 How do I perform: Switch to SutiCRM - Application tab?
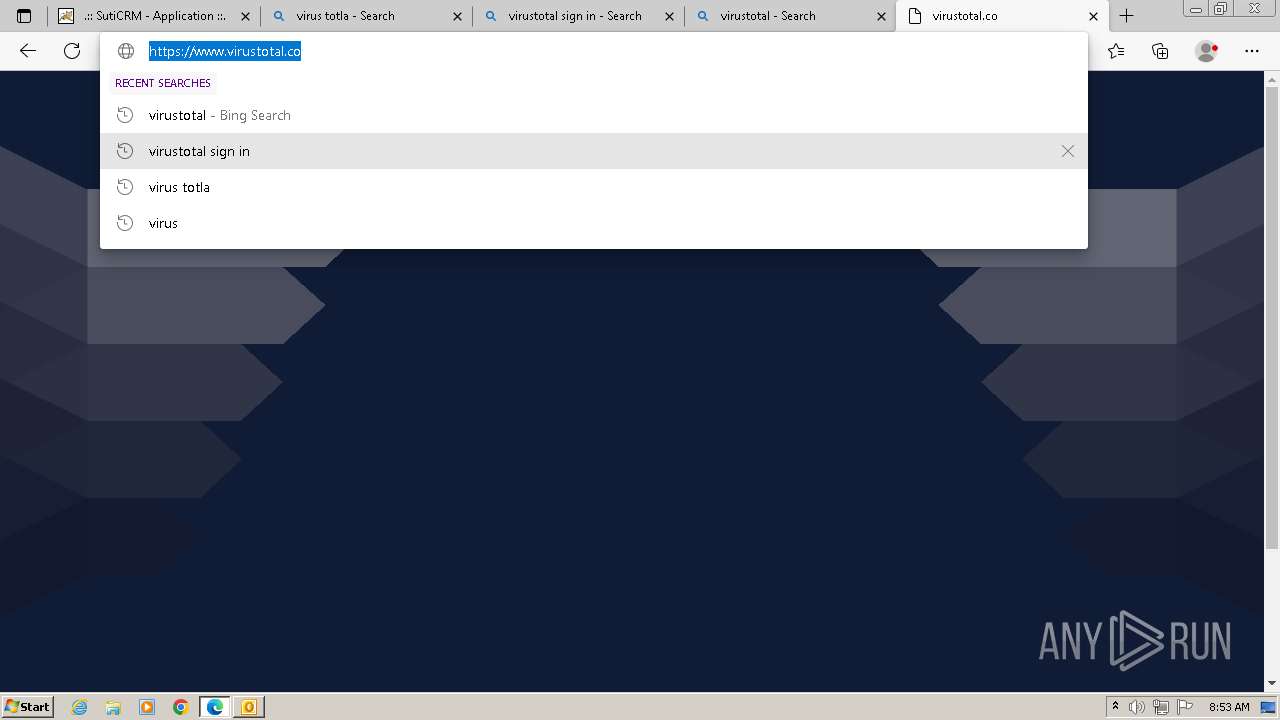point(154,16)
